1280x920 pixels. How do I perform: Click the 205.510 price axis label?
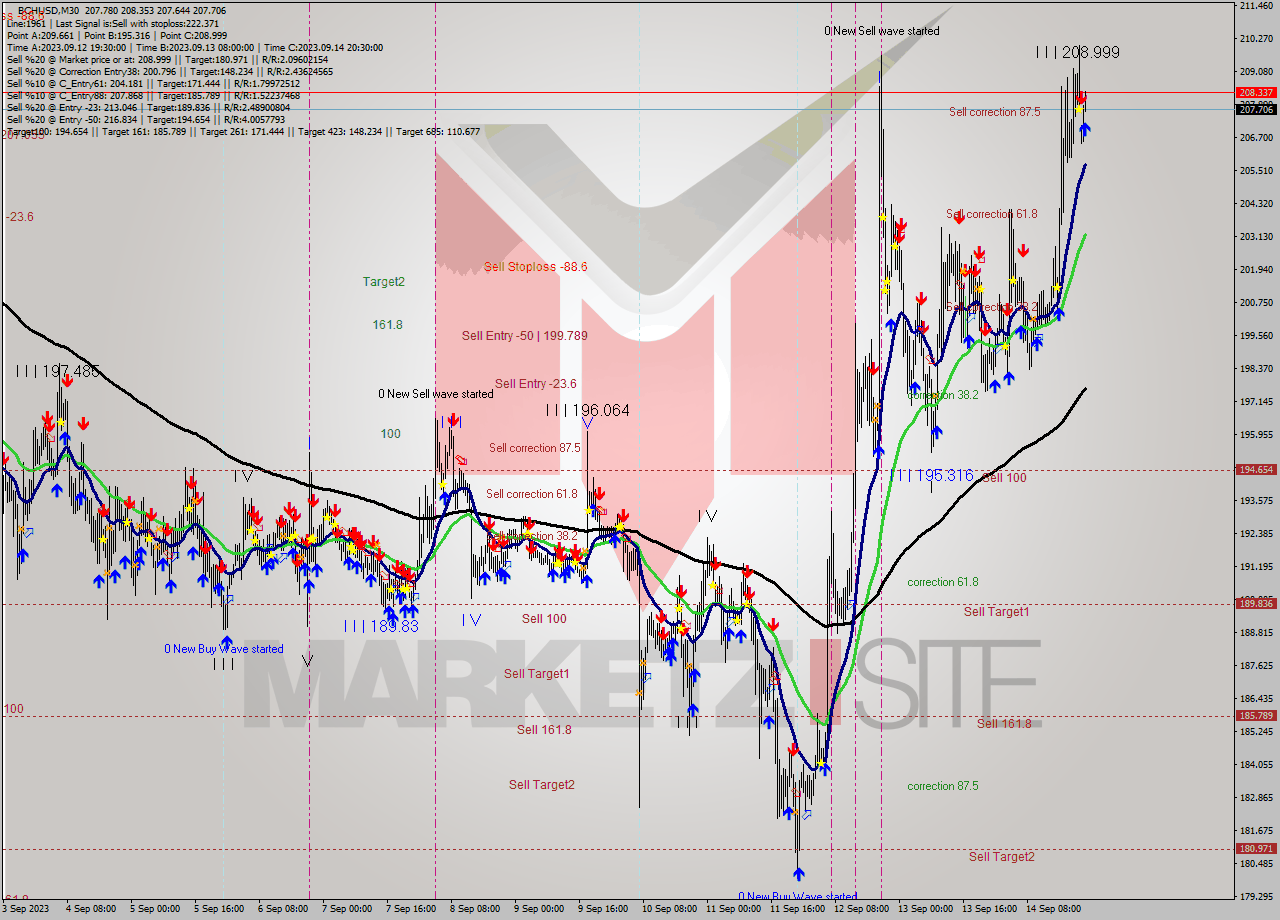(x=1257, y=171)
